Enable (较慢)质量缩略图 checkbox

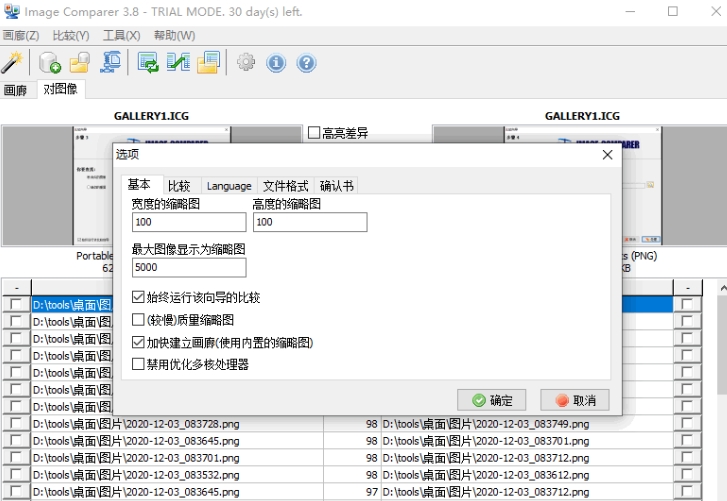(x=139, y=320)
